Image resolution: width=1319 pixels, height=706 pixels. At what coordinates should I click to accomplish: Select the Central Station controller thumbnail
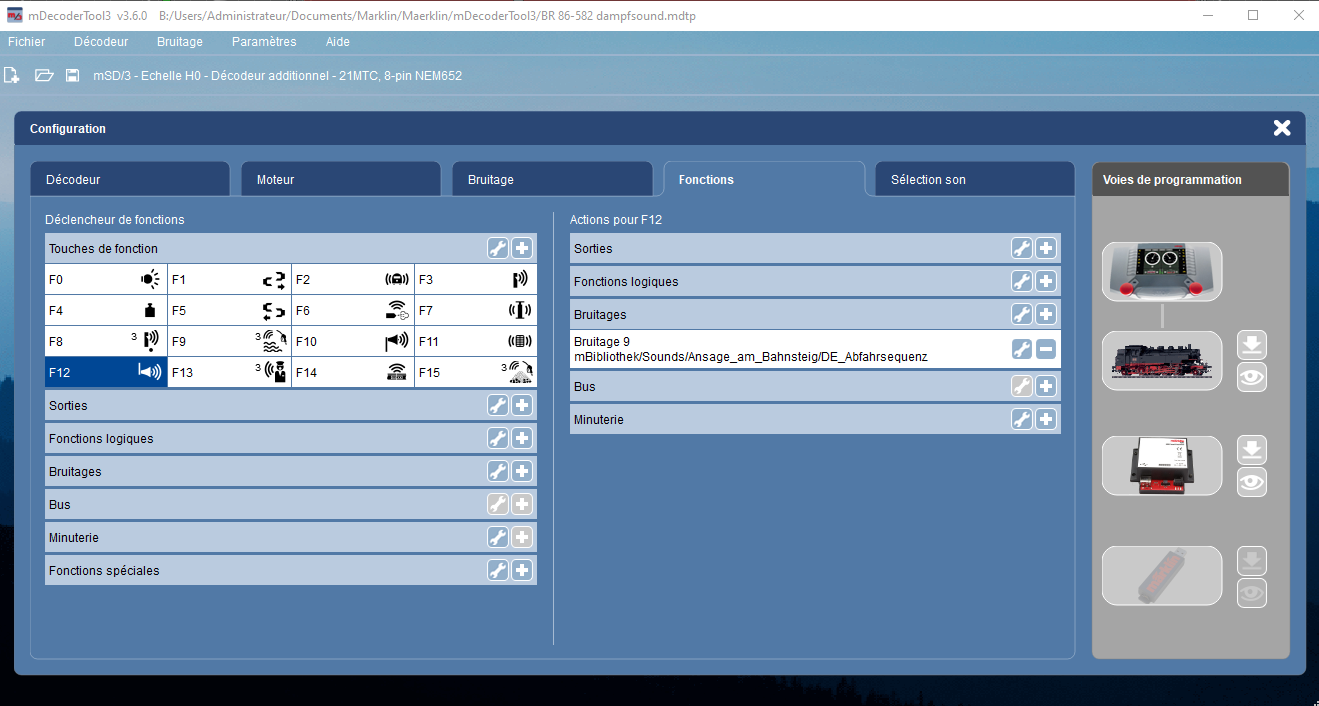[1162, 272]
